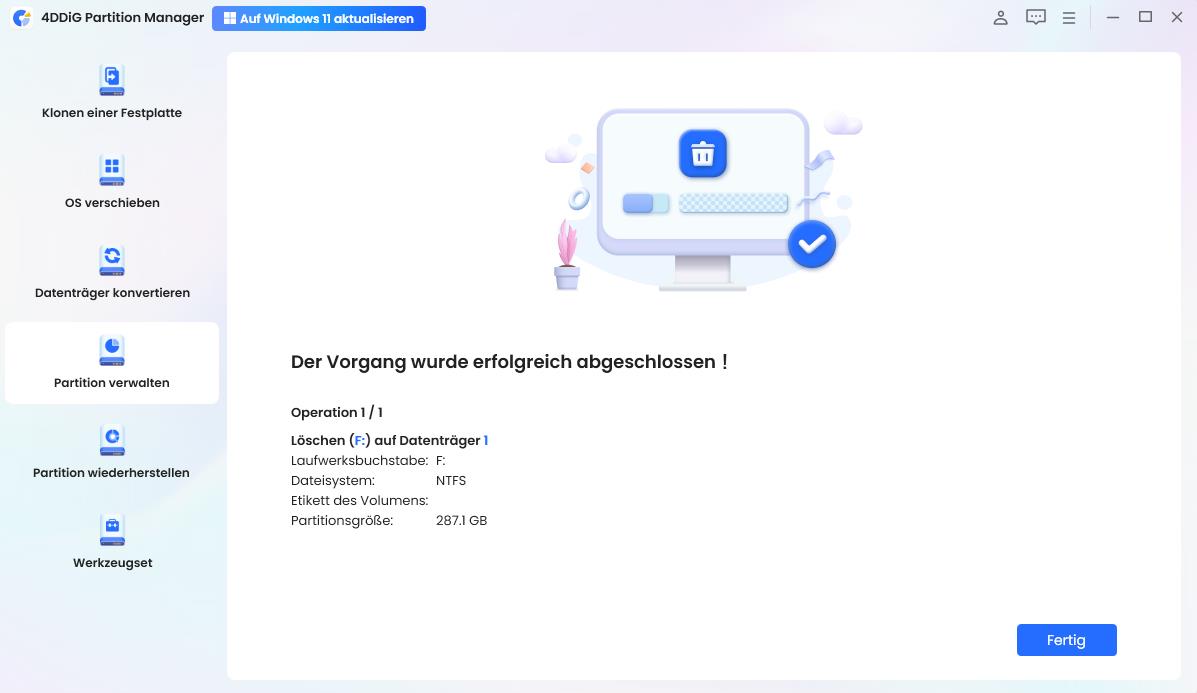The height and width of the screenshot is (693, 1197).
Task: Click the Operation 1 / 1 heading
Action: click(336, 412)
